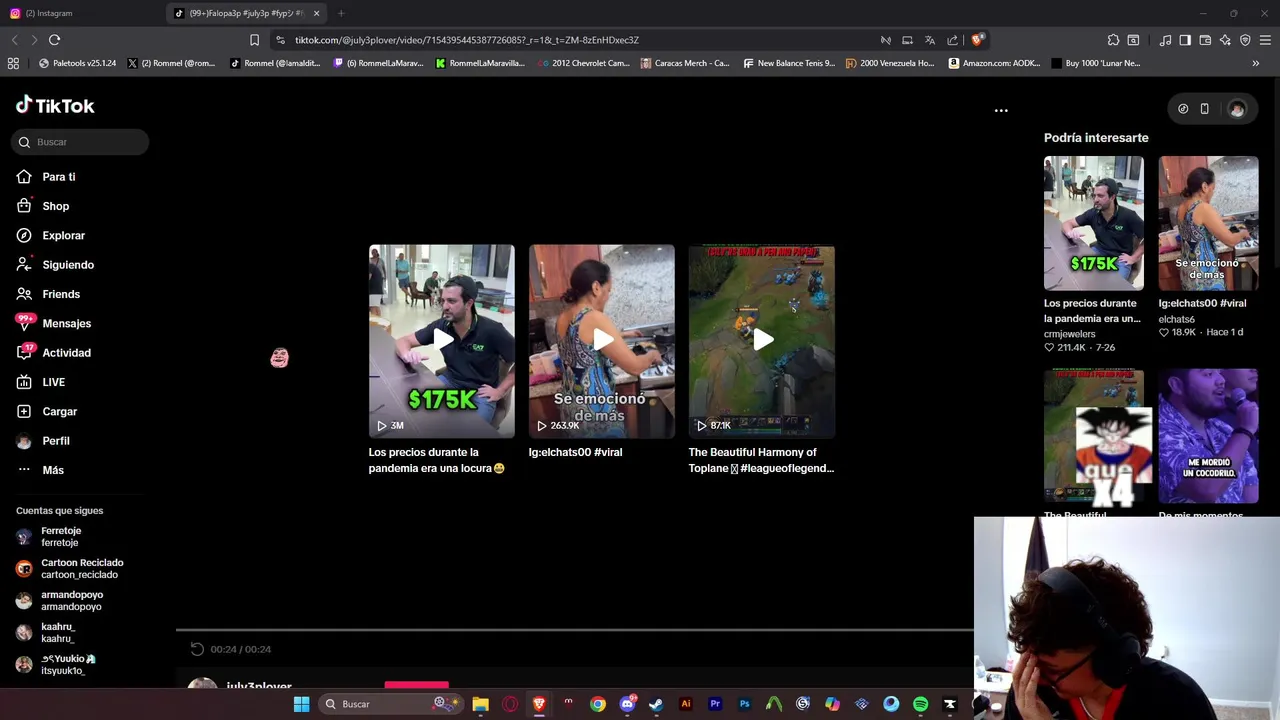Click the share page icon in address bar

click(952, 40)
